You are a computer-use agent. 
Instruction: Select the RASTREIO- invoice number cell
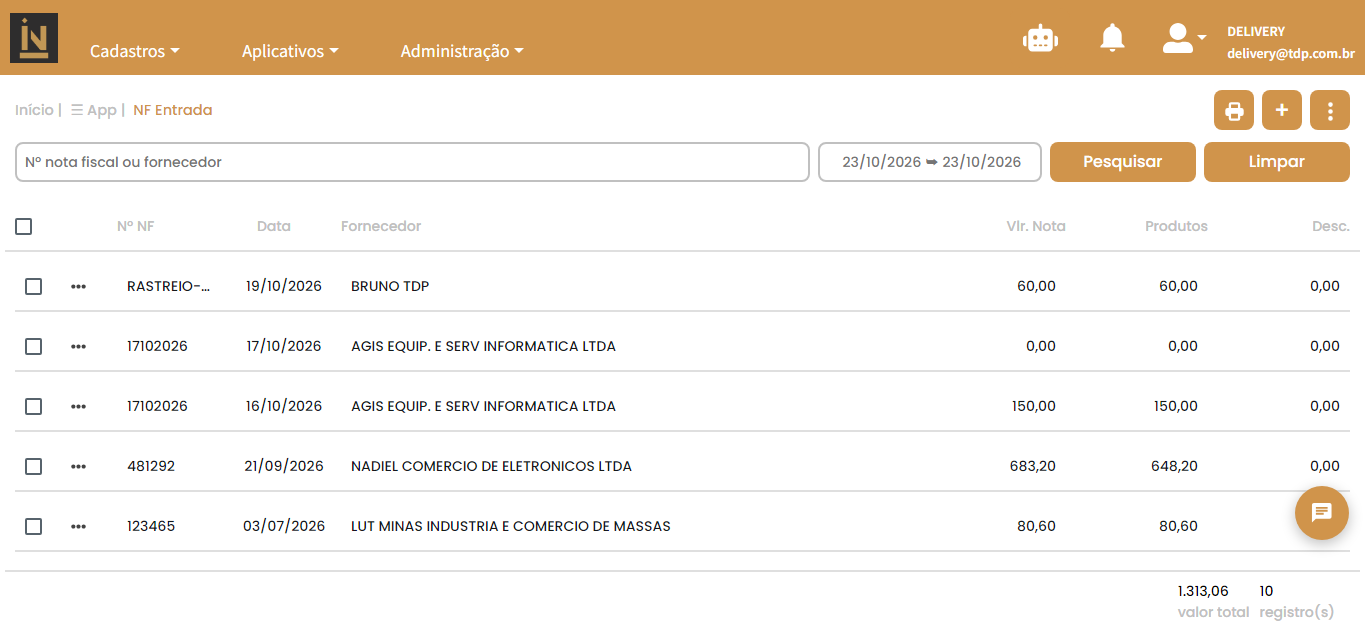coord(169,286)
